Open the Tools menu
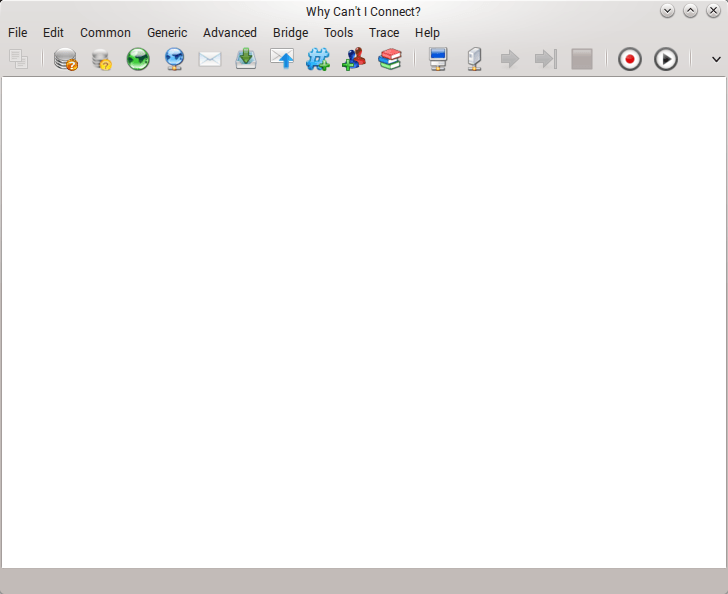Image resolution: width=728 pixels, height=594 pixels. point(338,33)
